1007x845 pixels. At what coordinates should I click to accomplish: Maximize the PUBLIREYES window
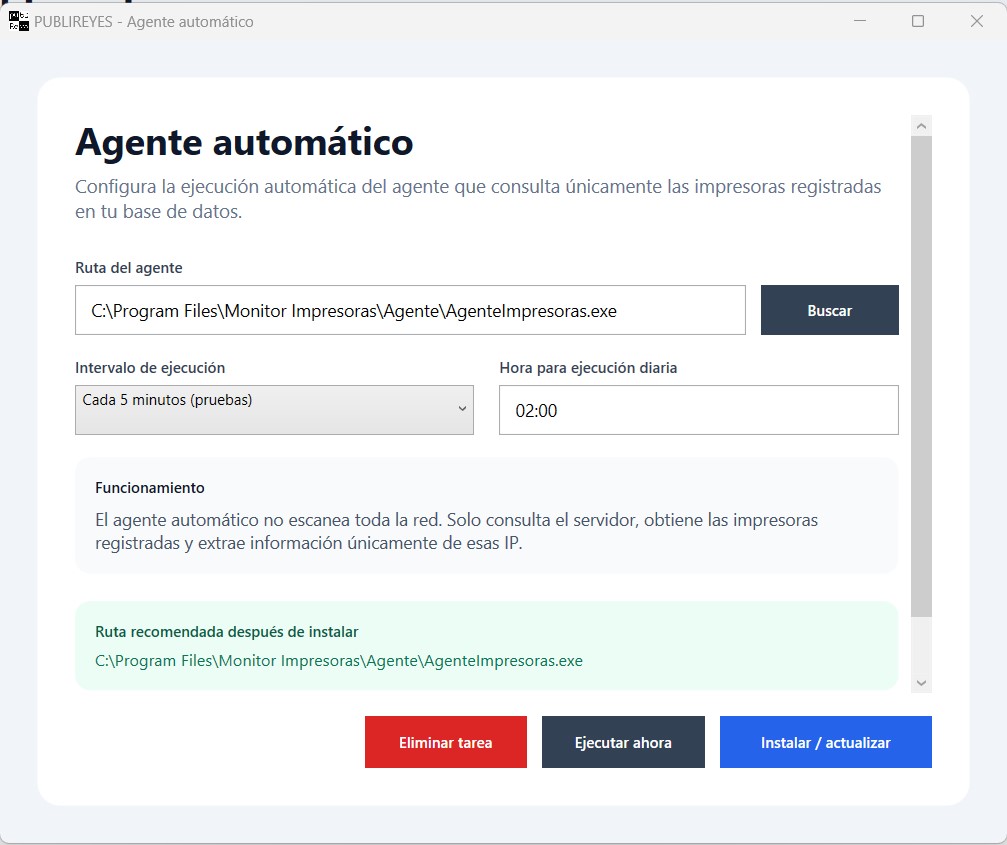click(x=918, y=21)
